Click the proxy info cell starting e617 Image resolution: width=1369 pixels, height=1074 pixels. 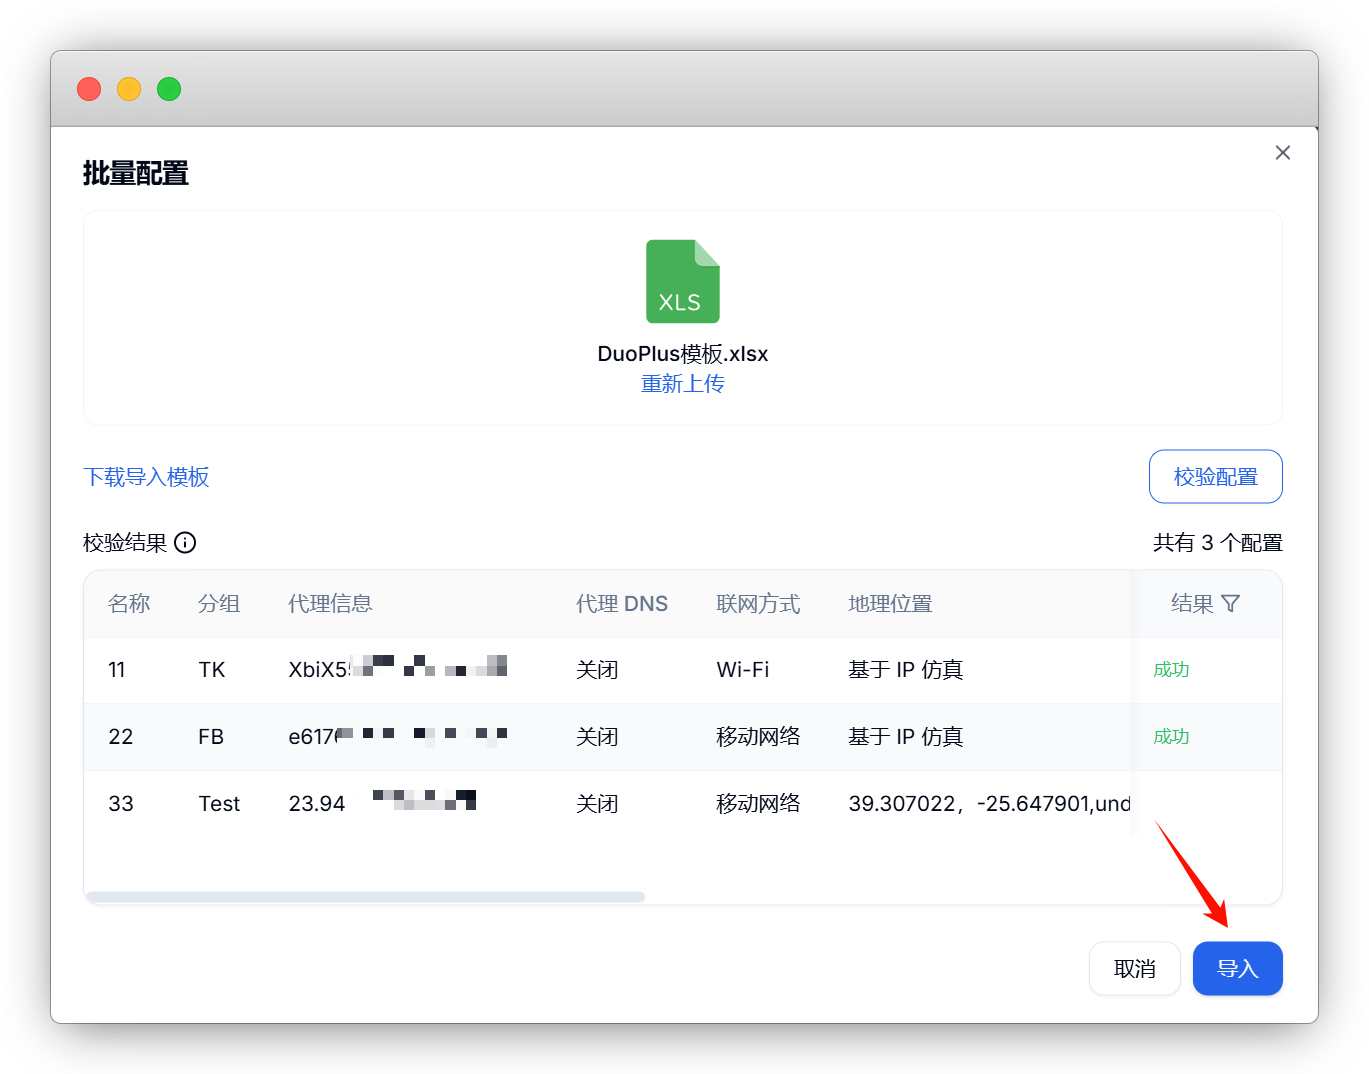click(398, 737)
